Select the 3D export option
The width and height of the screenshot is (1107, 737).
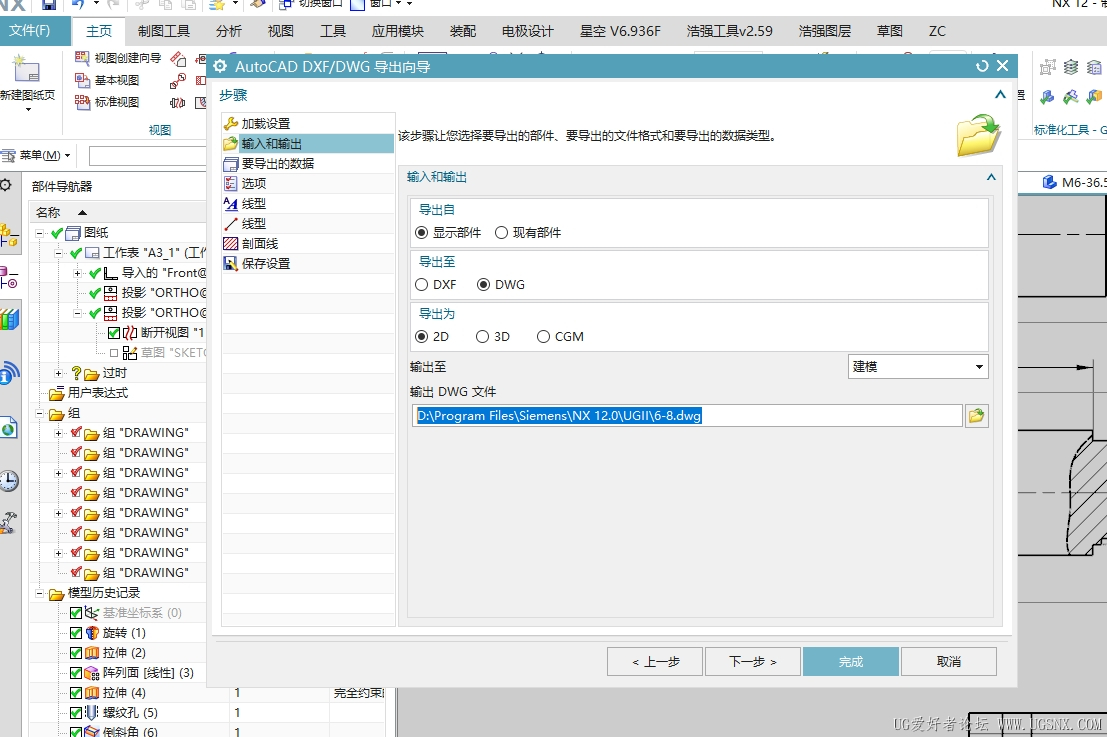point(482,337)
